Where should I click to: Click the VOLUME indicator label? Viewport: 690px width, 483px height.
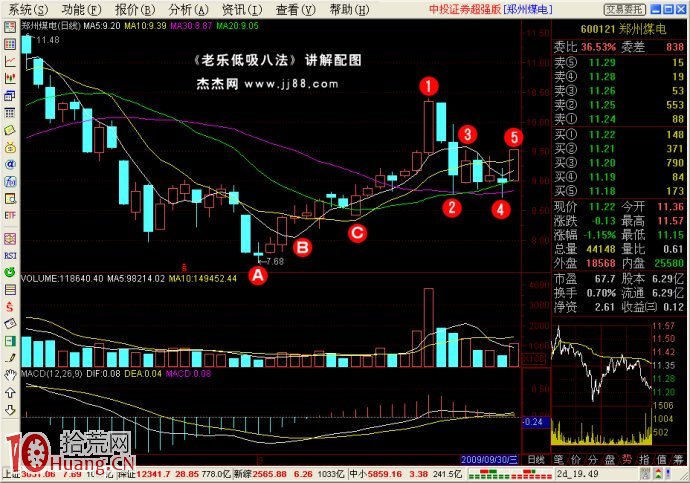(x=62, y=278)
